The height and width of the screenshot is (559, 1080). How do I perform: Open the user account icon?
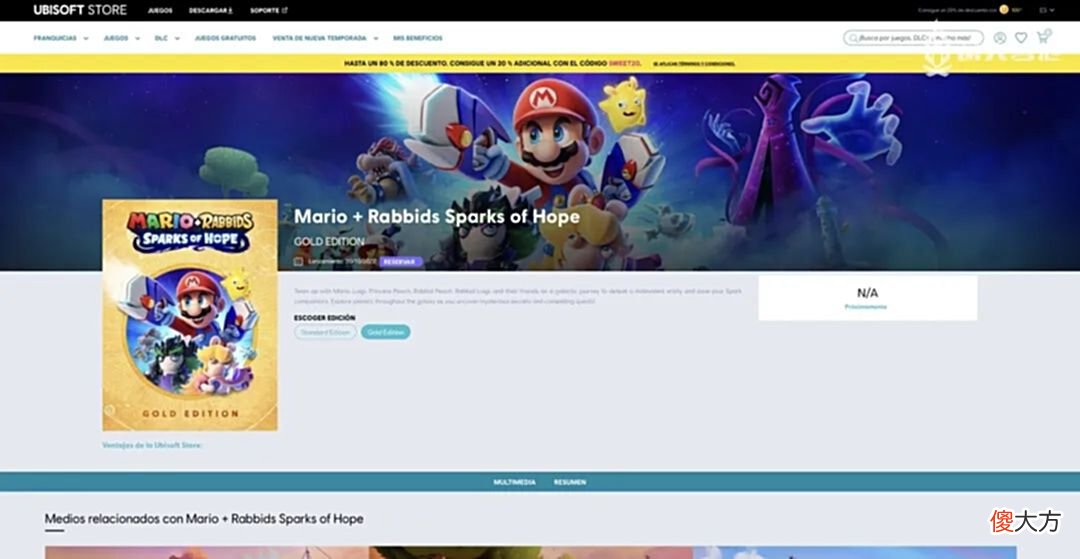(x=1000, y=38)
